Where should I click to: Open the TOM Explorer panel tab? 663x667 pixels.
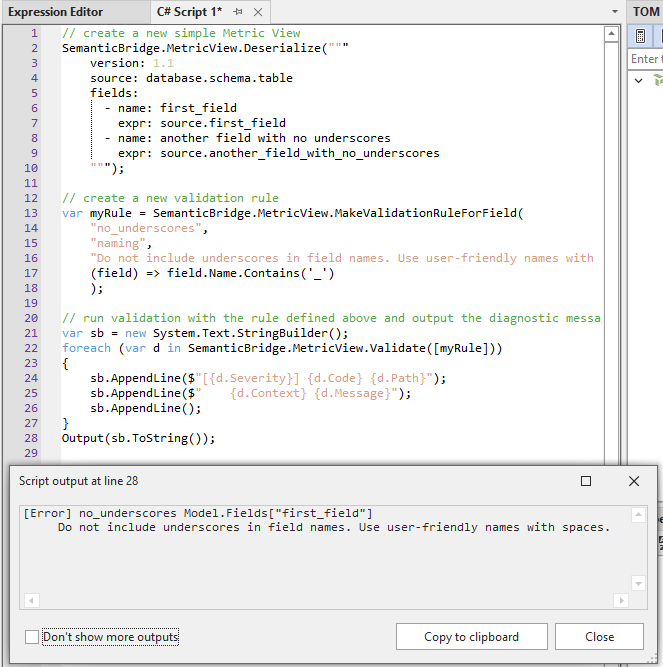[646, 11]
